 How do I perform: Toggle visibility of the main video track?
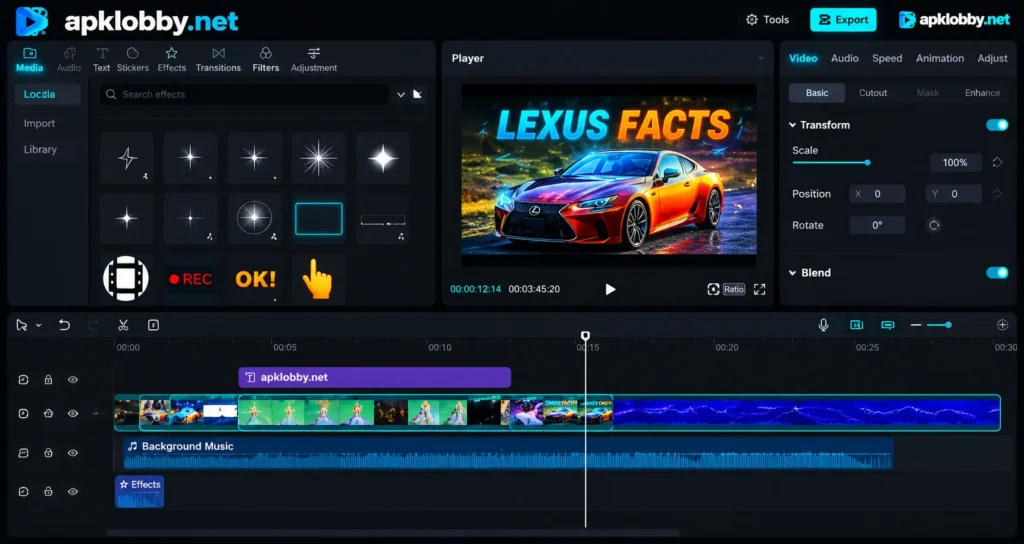(72, 413)
